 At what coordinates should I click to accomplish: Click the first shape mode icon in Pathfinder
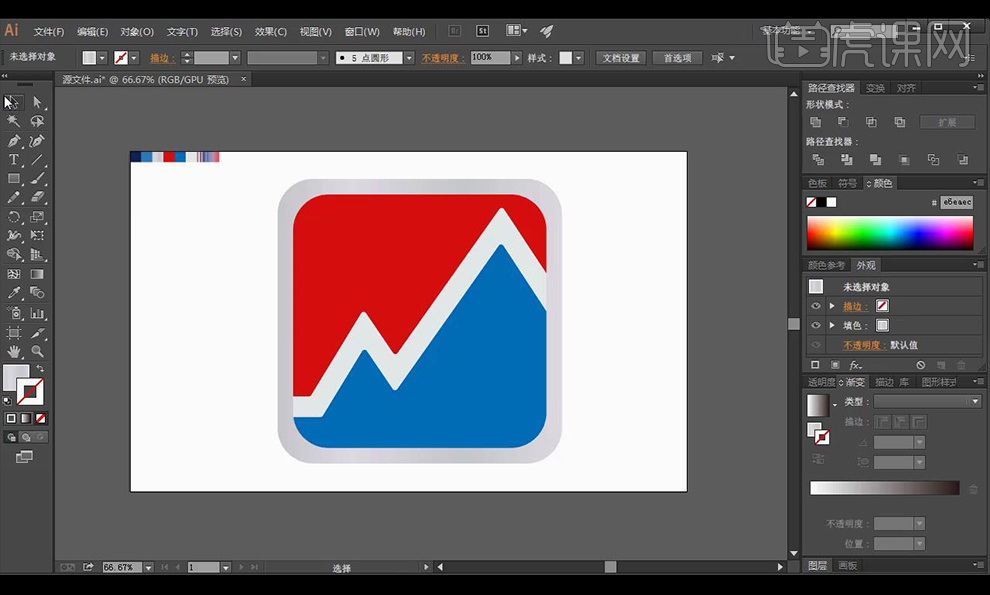point(816,122)
